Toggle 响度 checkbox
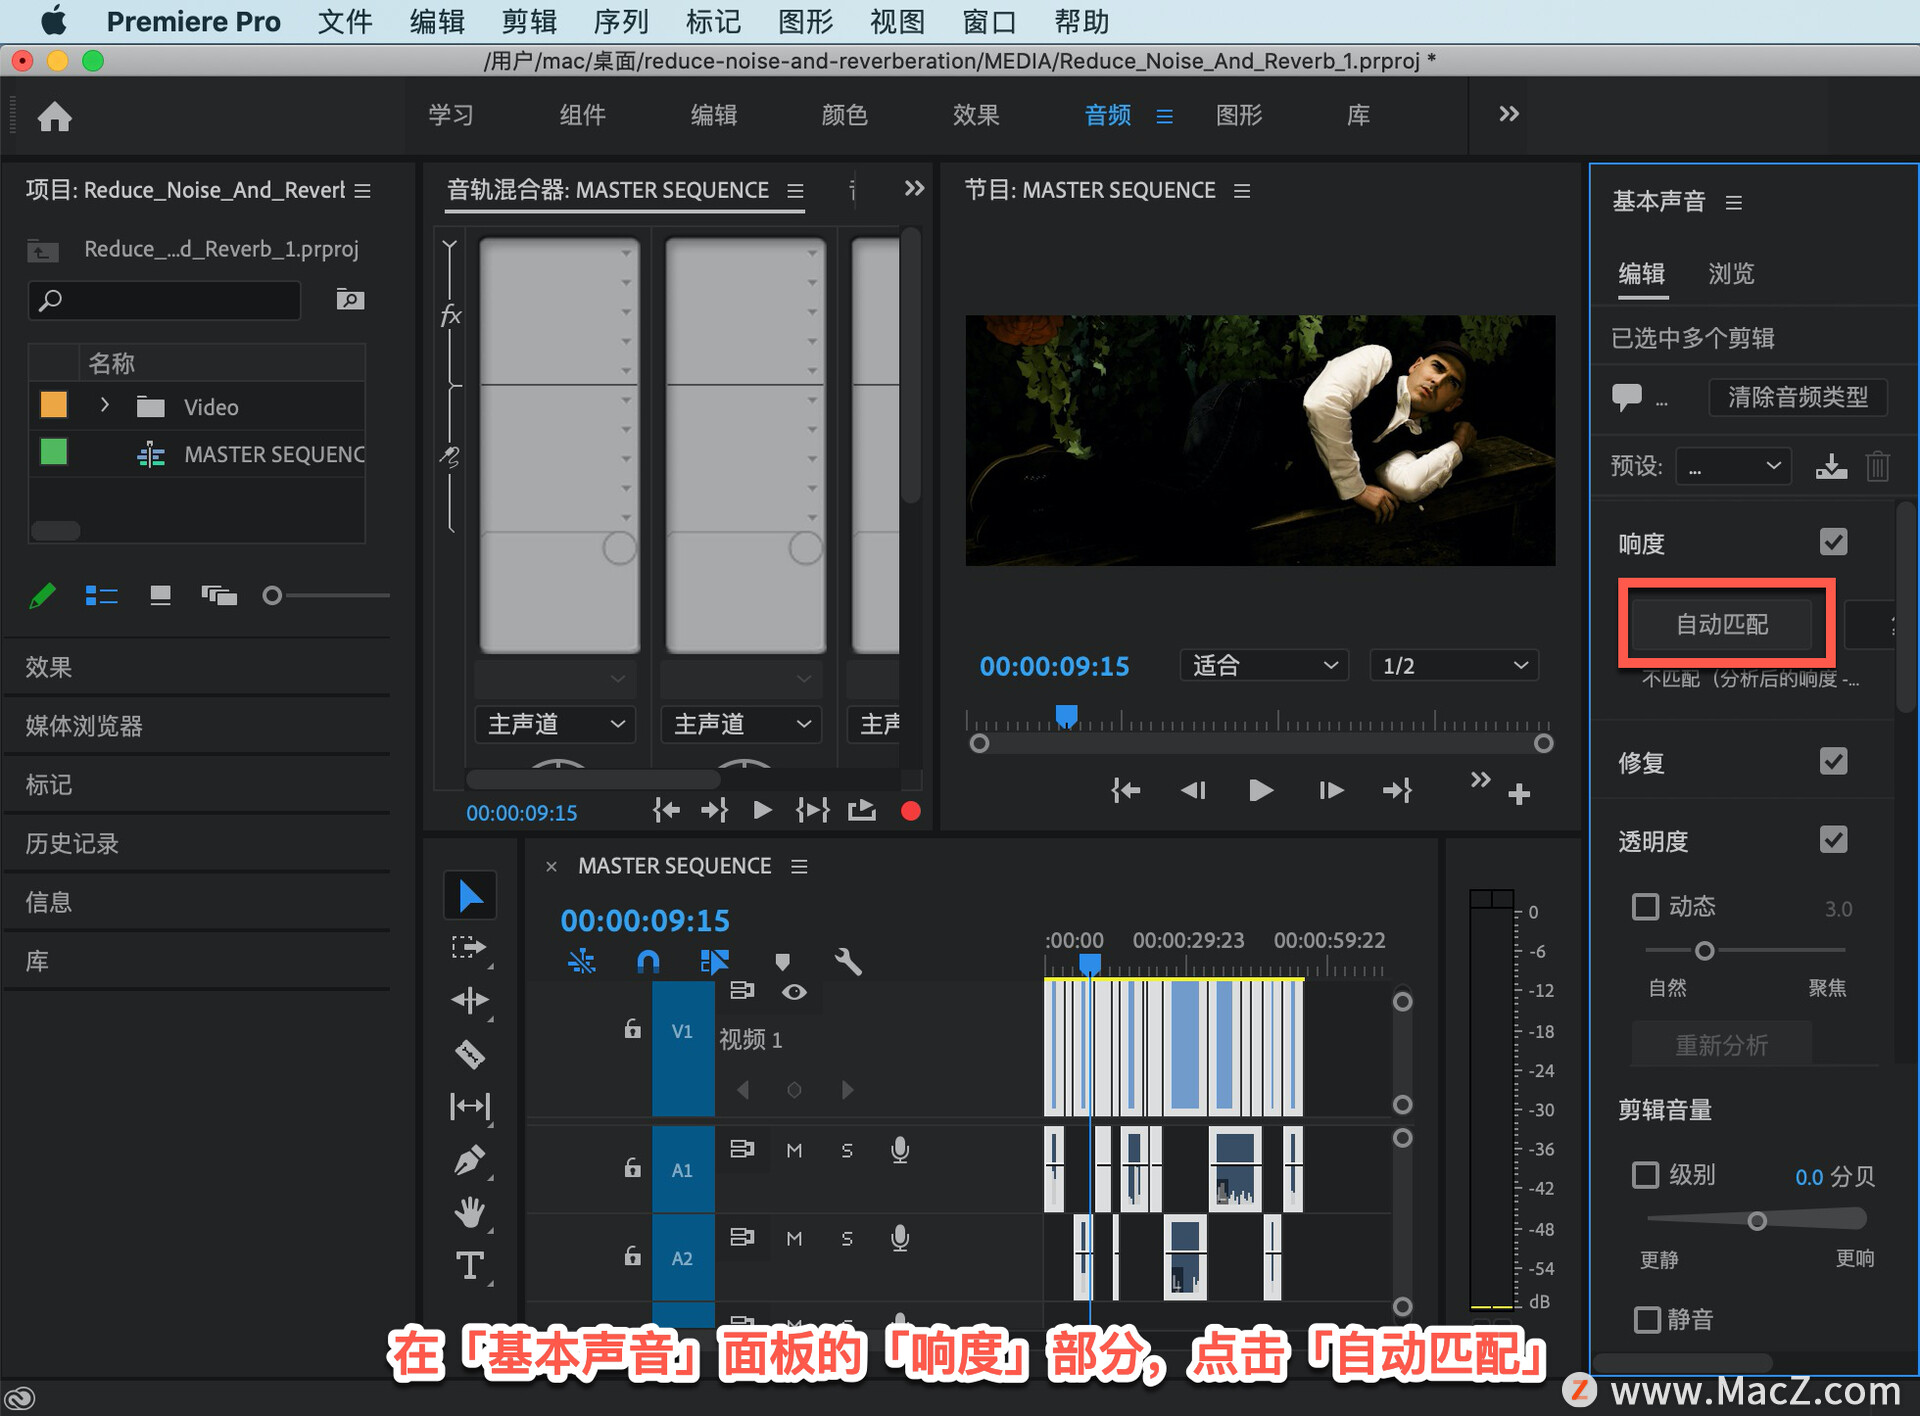1920x1416 pixels. (1833, 542)
